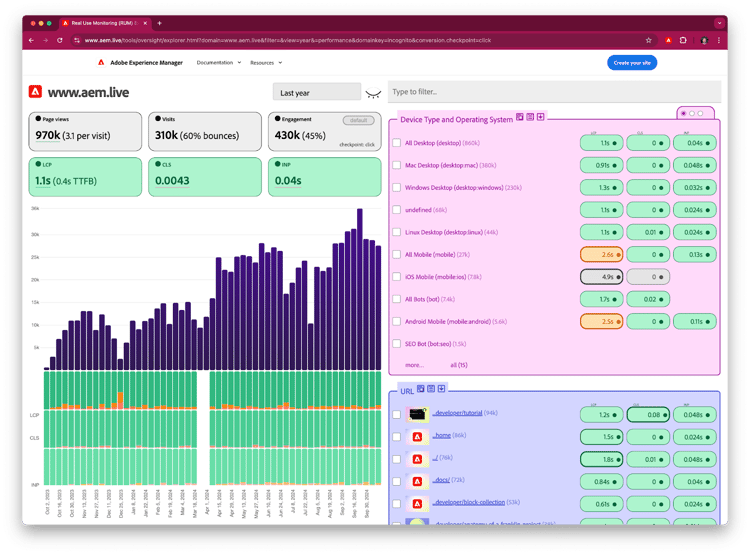
Task: Check the iOS Mobile checkbox
Action: (x=397, y=277)
